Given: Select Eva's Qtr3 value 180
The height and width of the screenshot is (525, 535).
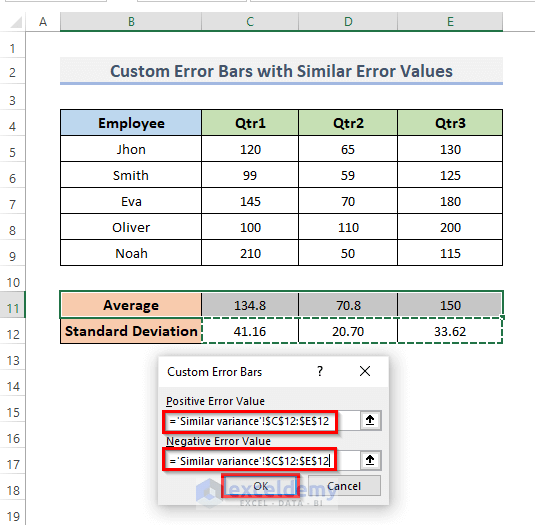Looking at the screenshot, I should coord(450,201).
